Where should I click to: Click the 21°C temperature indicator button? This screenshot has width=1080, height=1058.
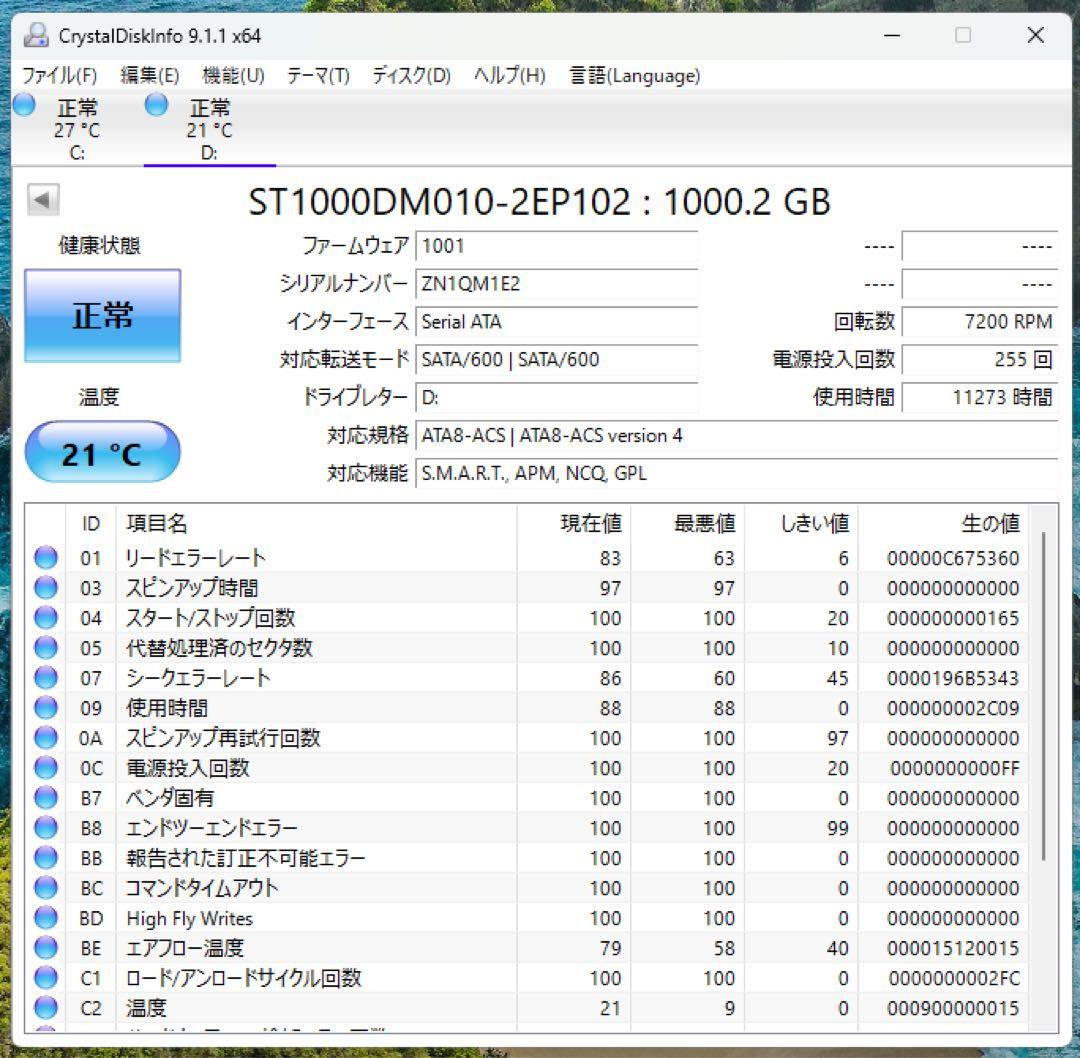[101, 452]
